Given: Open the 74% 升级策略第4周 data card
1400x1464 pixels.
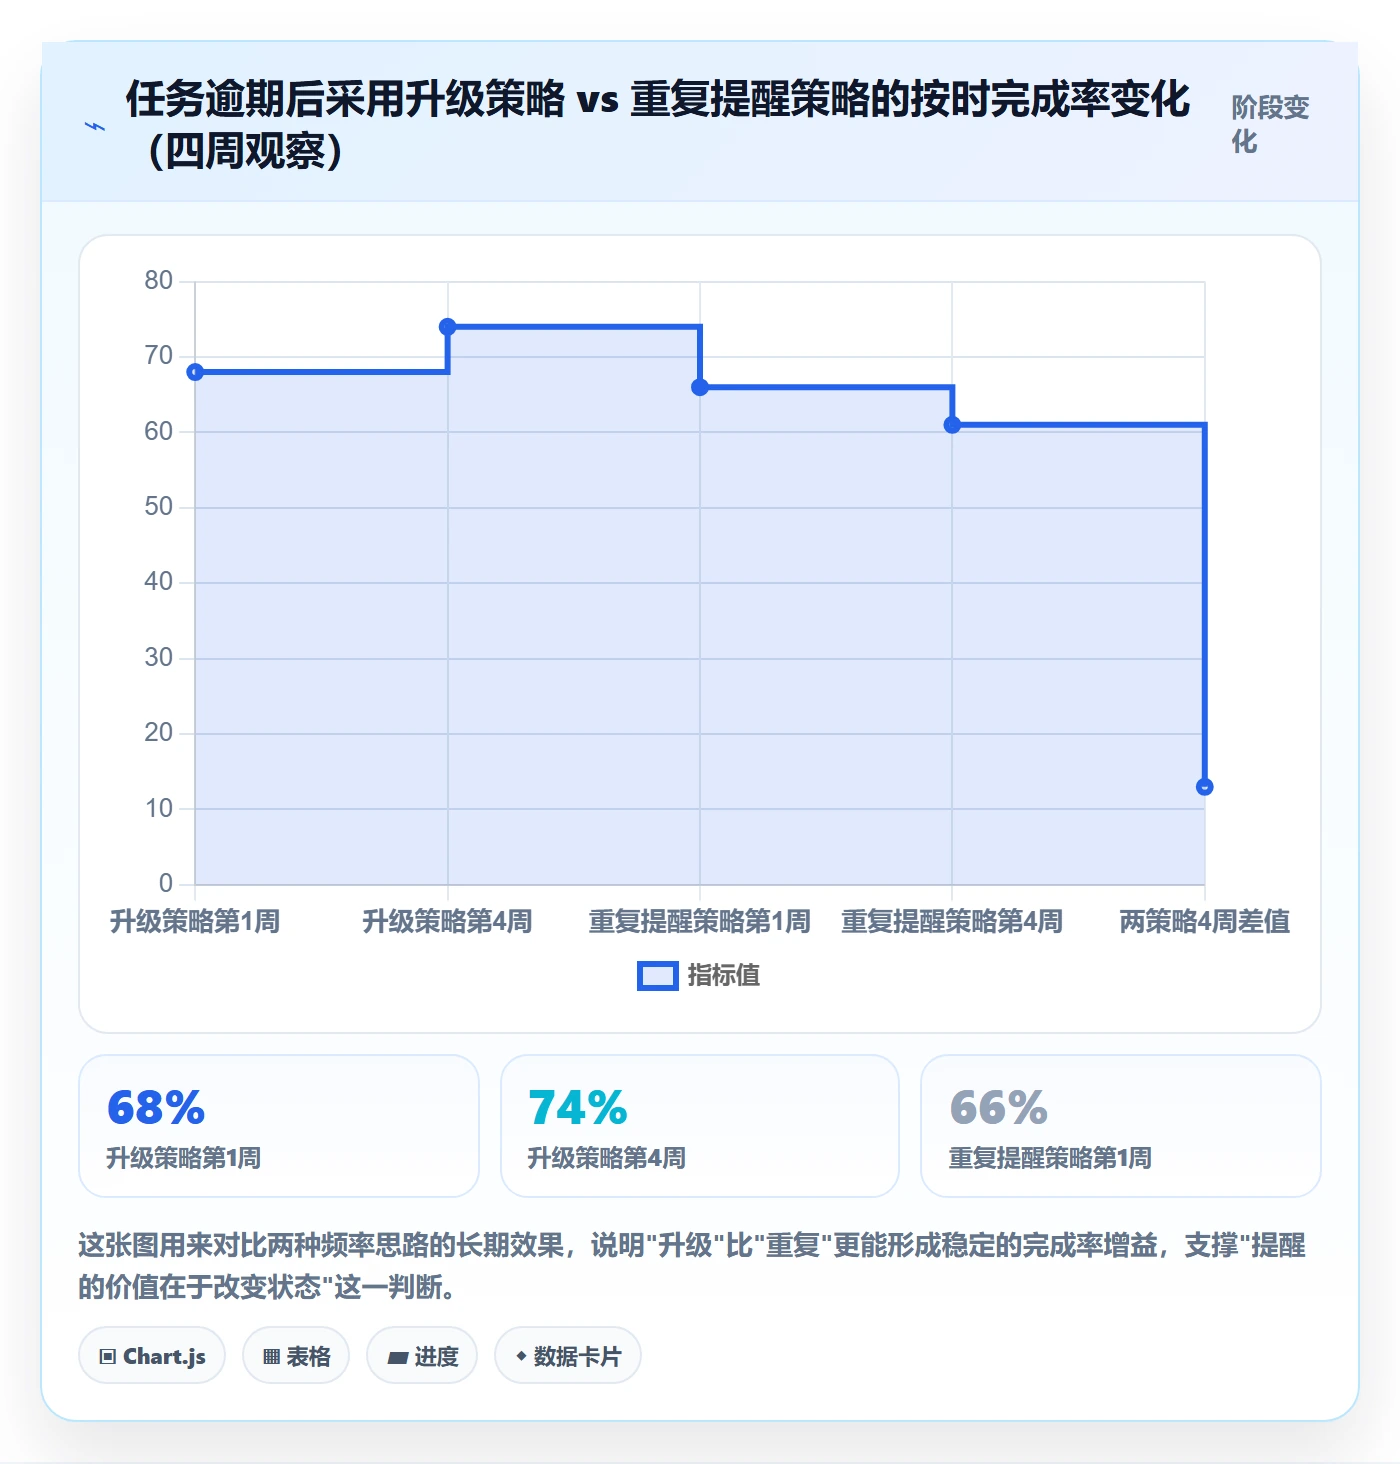Looking at the screenshot, I should pyautogui.click(x=700, y=1126).
